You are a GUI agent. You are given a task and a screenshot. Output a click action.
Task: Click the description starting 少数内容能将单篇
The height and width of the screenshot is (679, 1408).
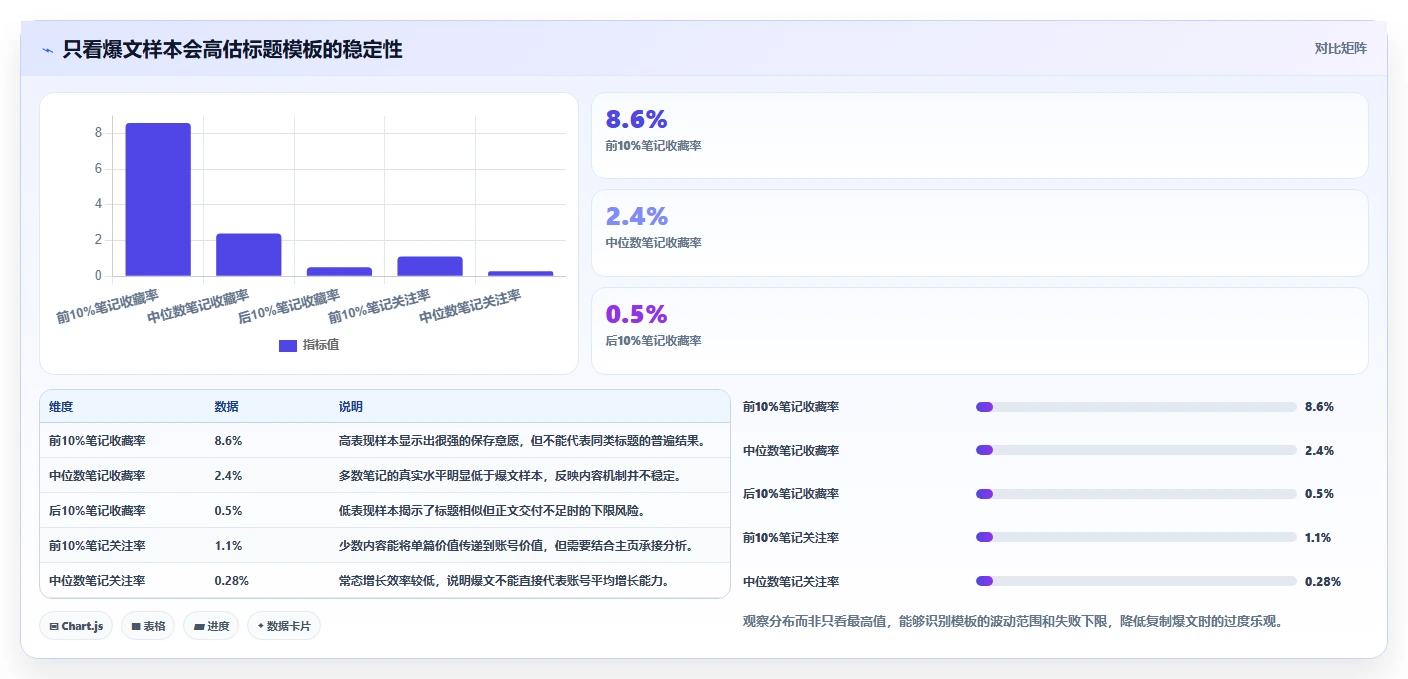516,546
